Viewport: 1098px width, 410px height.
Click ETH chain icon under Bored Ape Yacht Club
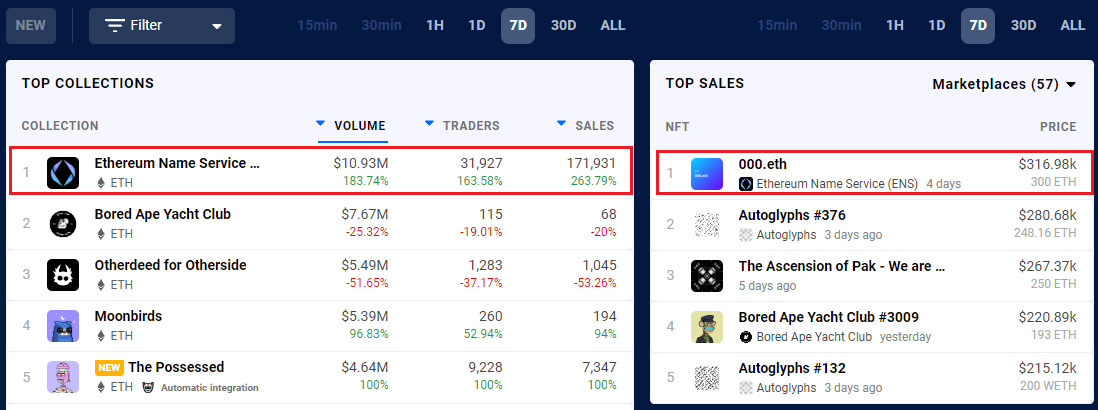coord(101,234)
